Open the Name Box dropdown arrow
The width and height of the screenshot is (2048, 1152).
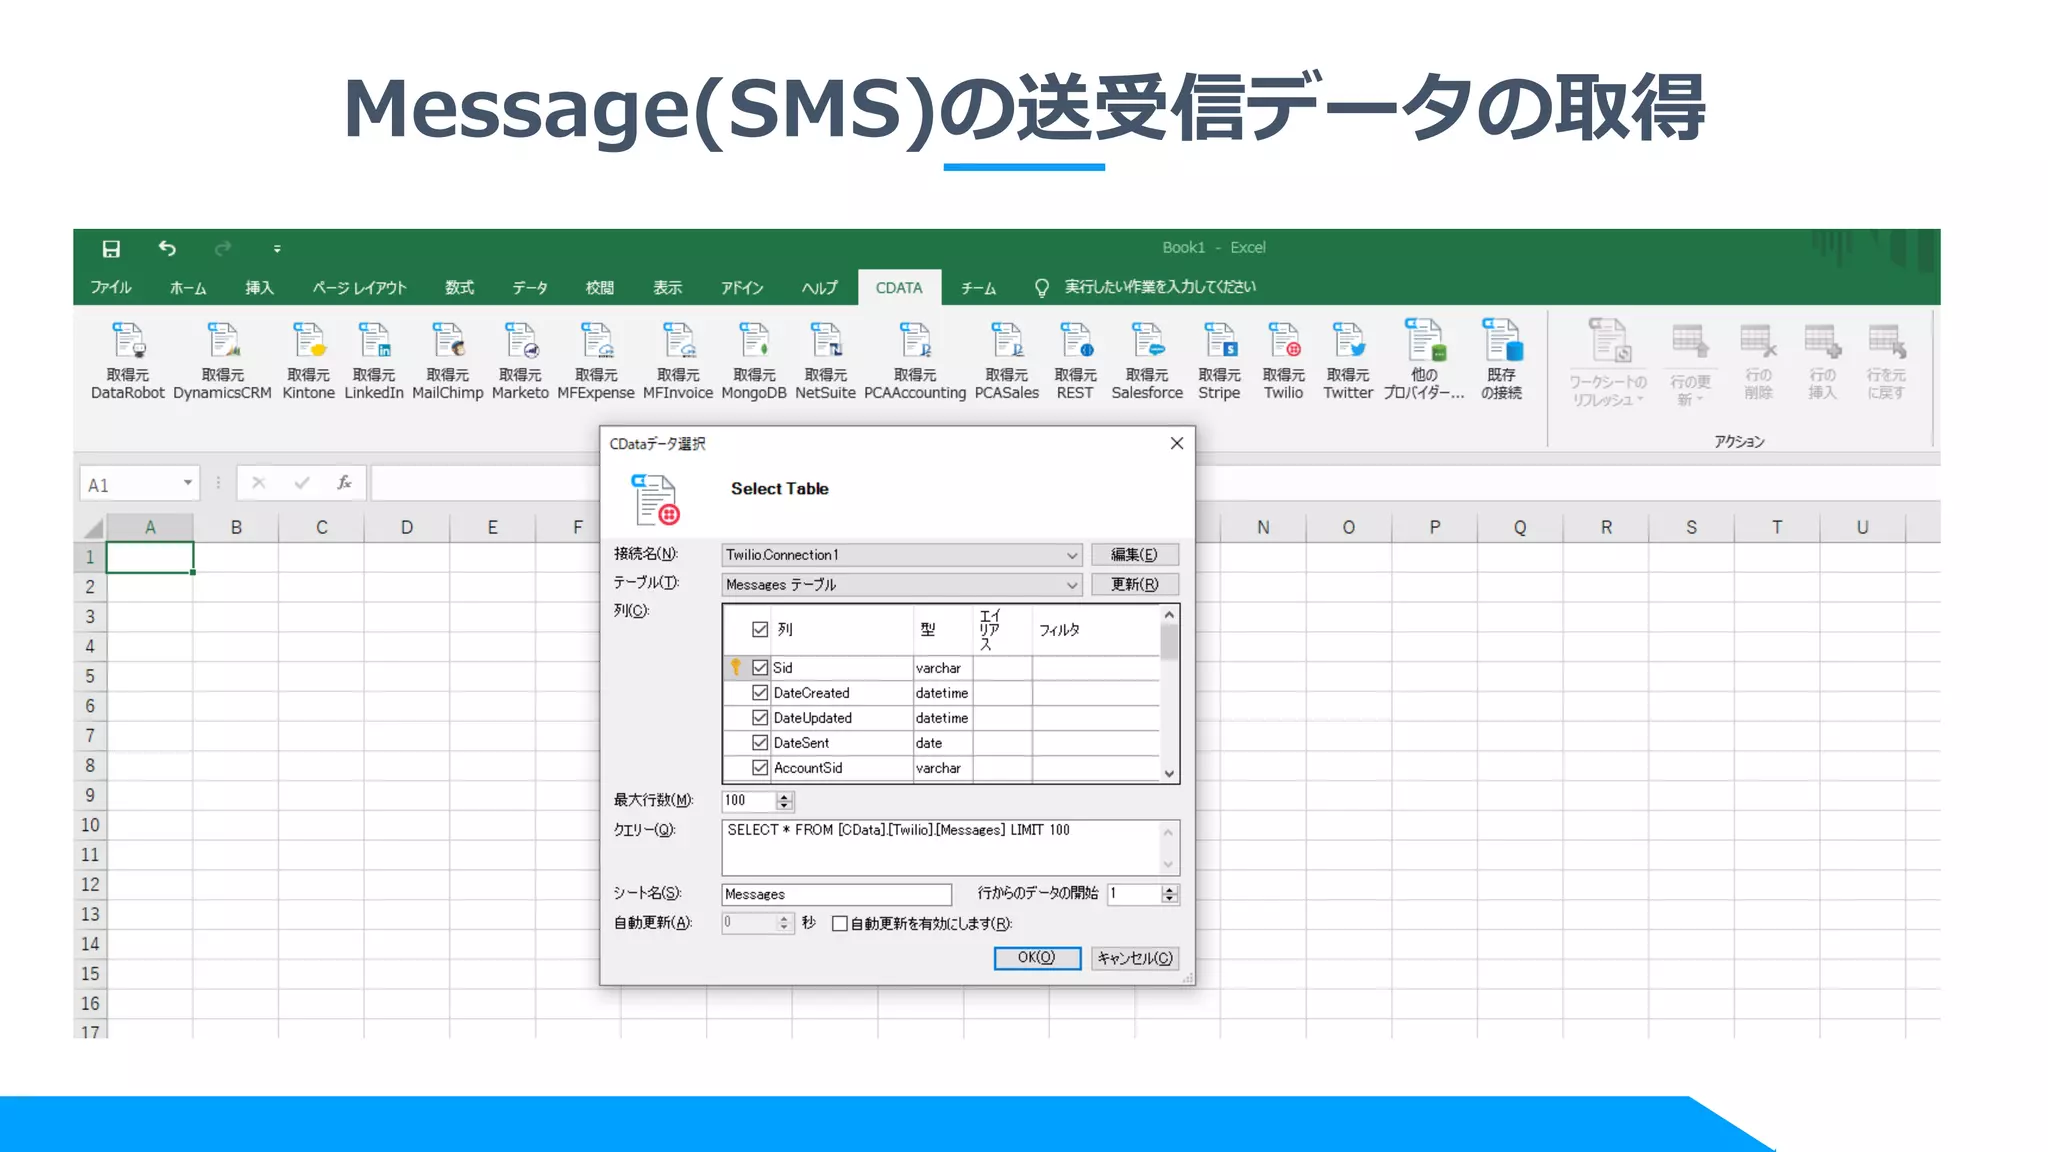coord(187,483)
